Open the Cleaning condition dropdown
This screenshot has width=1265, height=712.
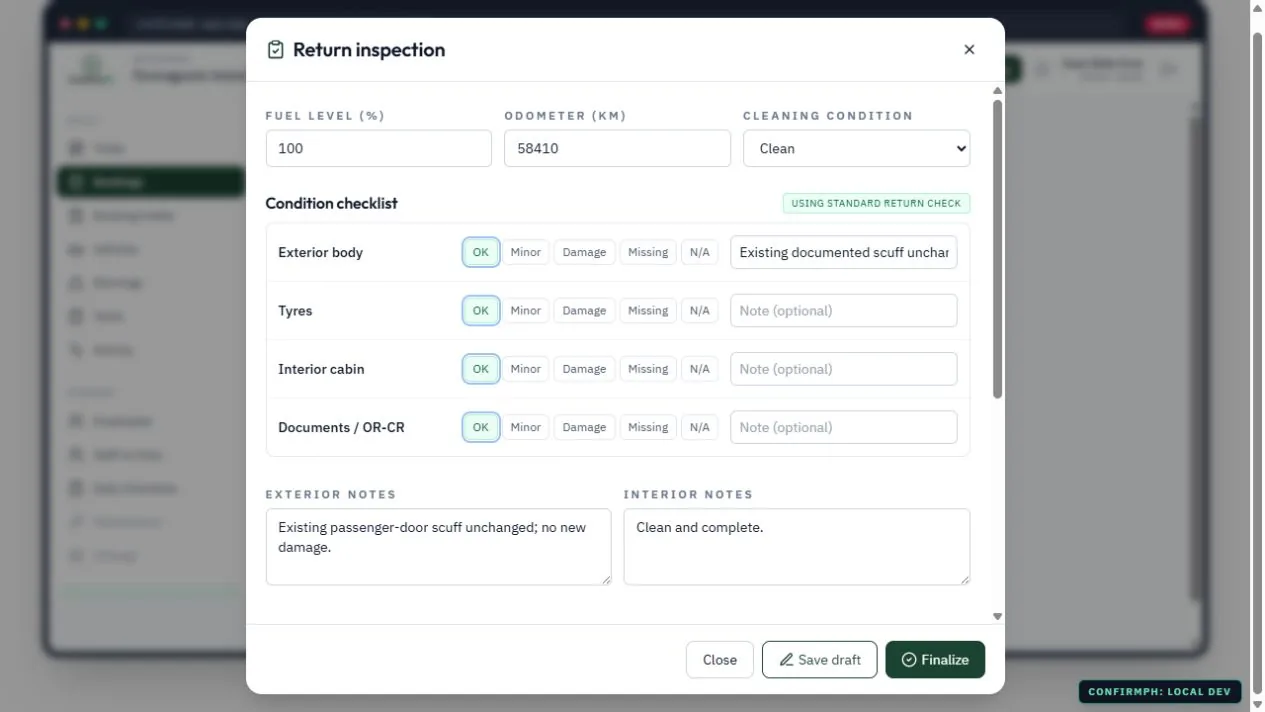coord(856,148)
